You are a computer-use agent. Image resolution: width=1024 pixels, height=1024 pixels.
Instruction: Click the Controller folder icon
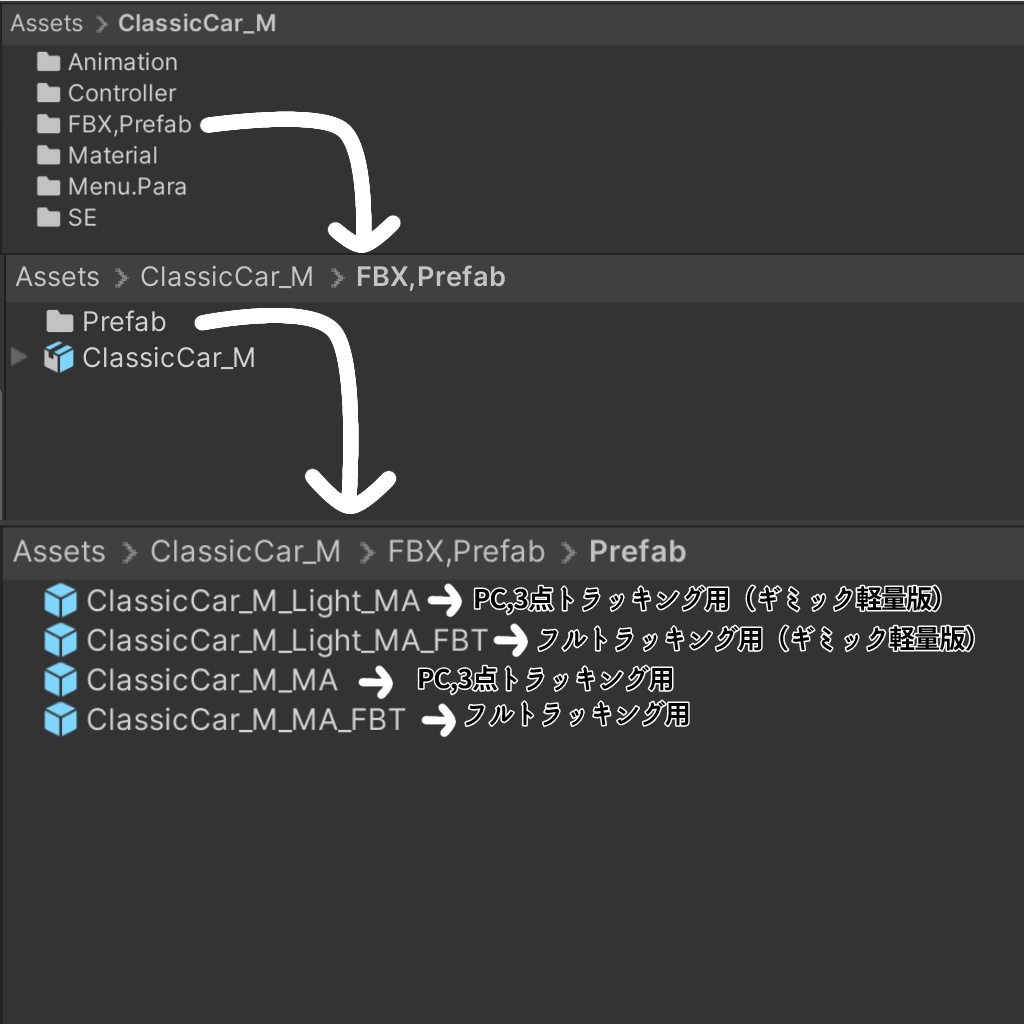pos(49,93)
